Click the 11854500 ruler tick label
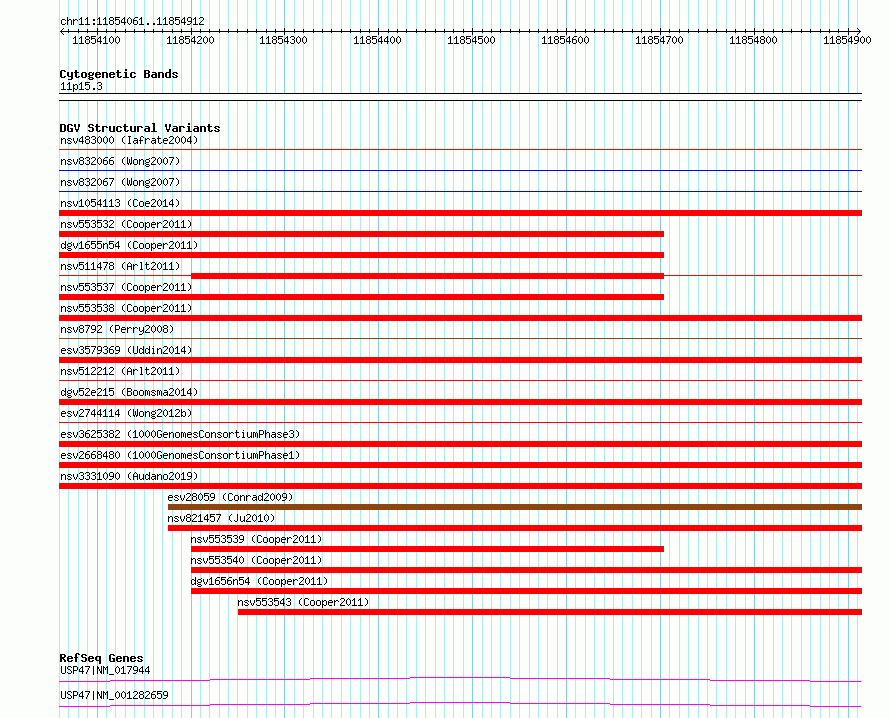This screenshot has width=890, height=718. (471, 40)
